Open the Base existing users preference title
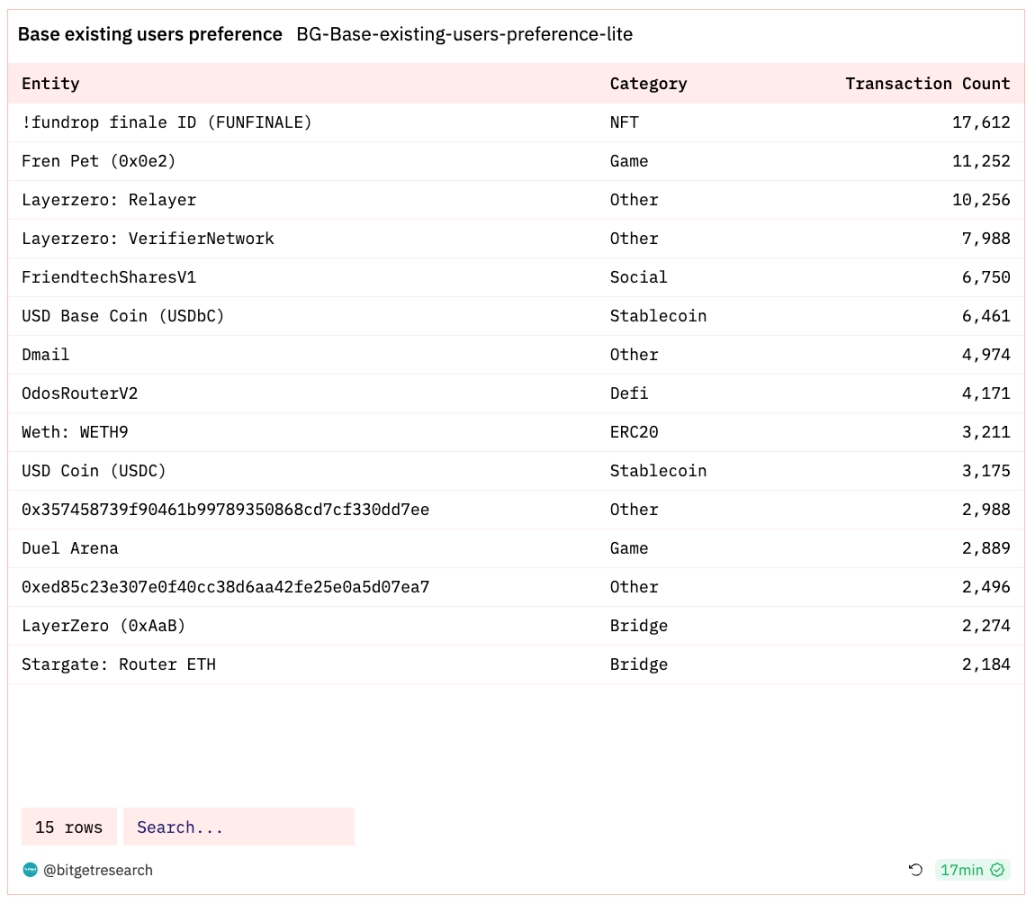The width and height of the screenshot is (1035, 904). click(150, 34)
